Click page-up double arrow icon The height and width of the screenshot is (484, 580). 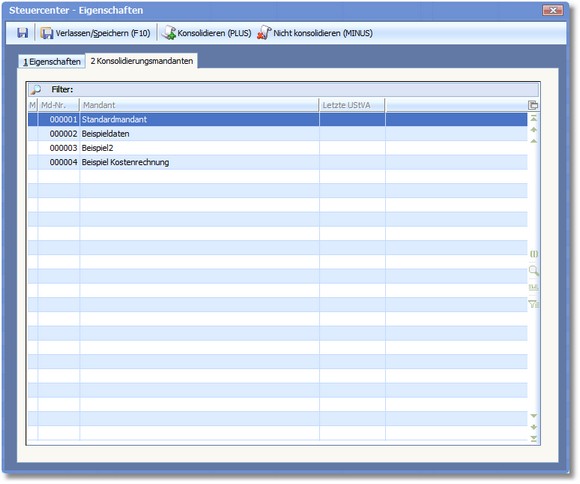pyautogui.click(x=533, y=130)
